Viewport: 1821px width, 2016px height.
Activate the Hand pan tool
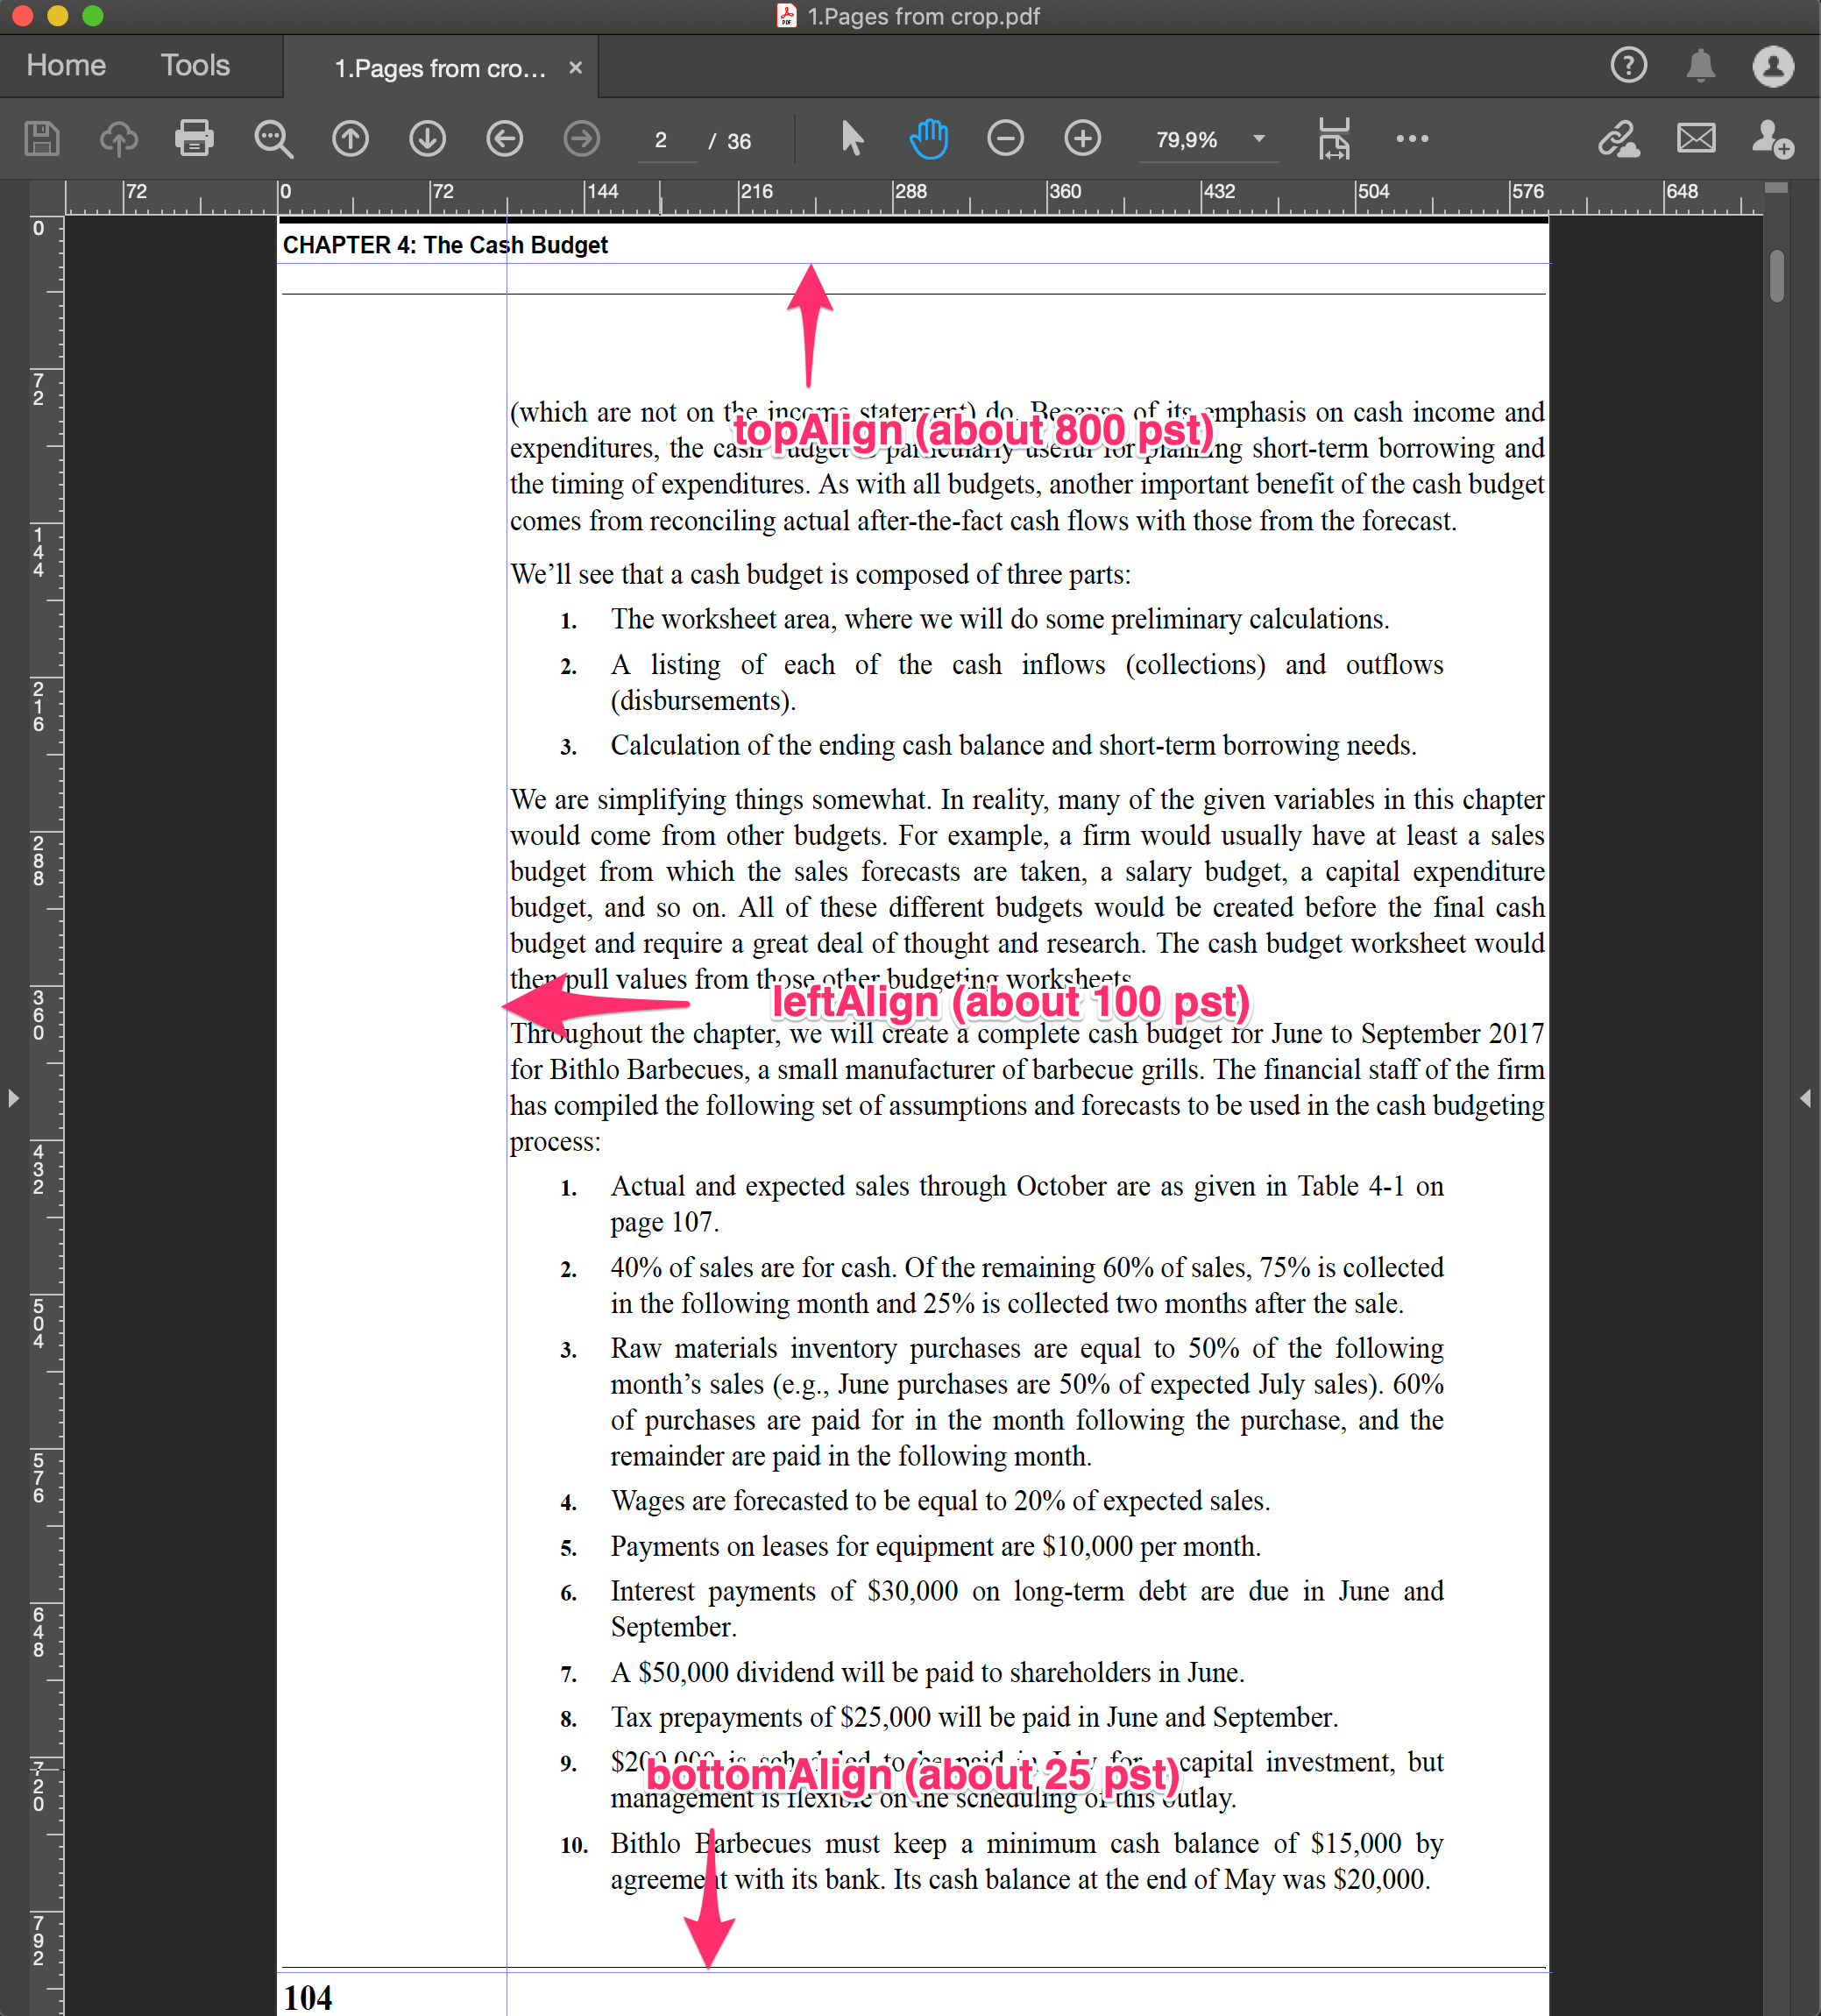coord(928,139)
